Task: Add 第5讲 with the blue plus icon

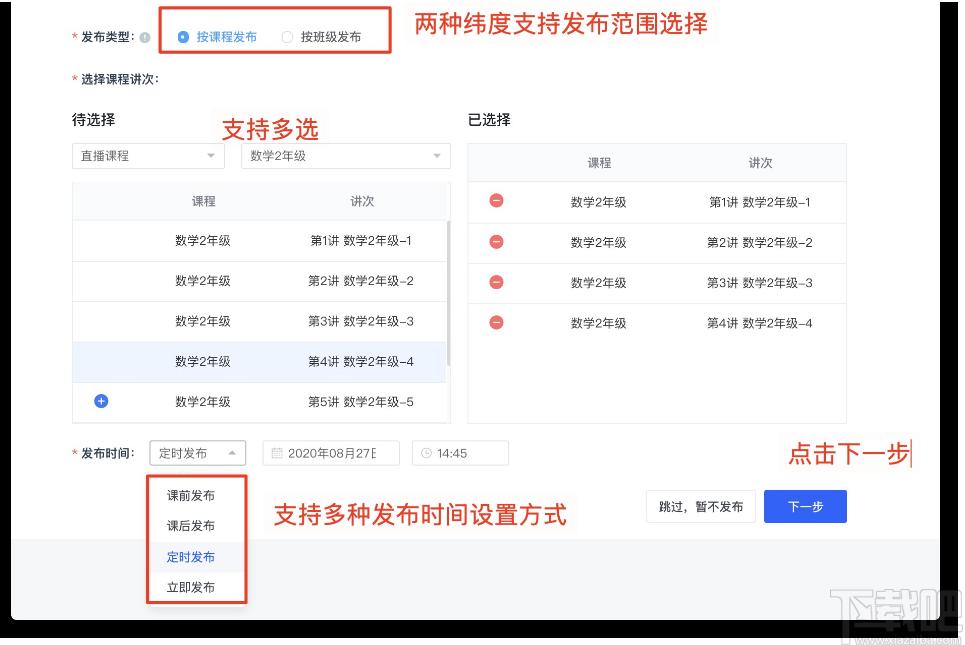Action: click(x=101, y=401)
